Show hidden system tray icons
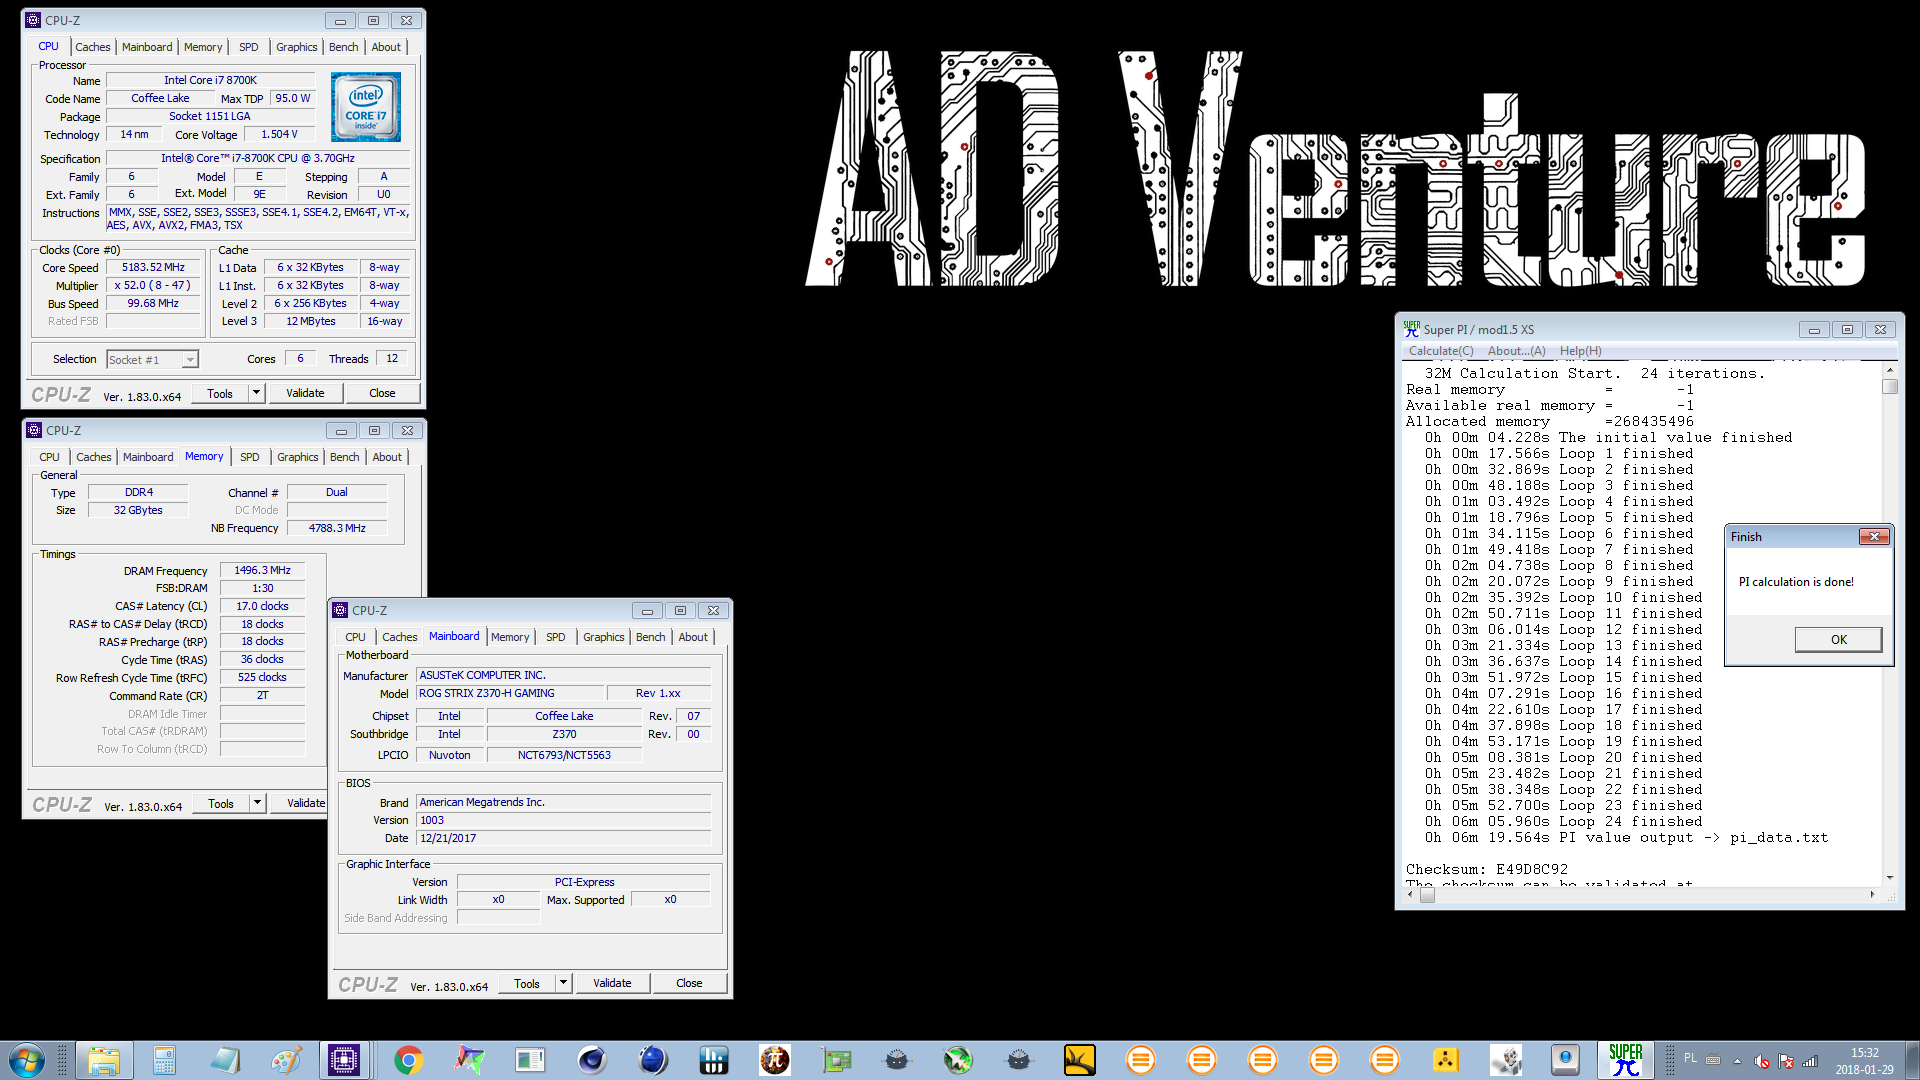1920x1080 pixels. point(1737,1061)
